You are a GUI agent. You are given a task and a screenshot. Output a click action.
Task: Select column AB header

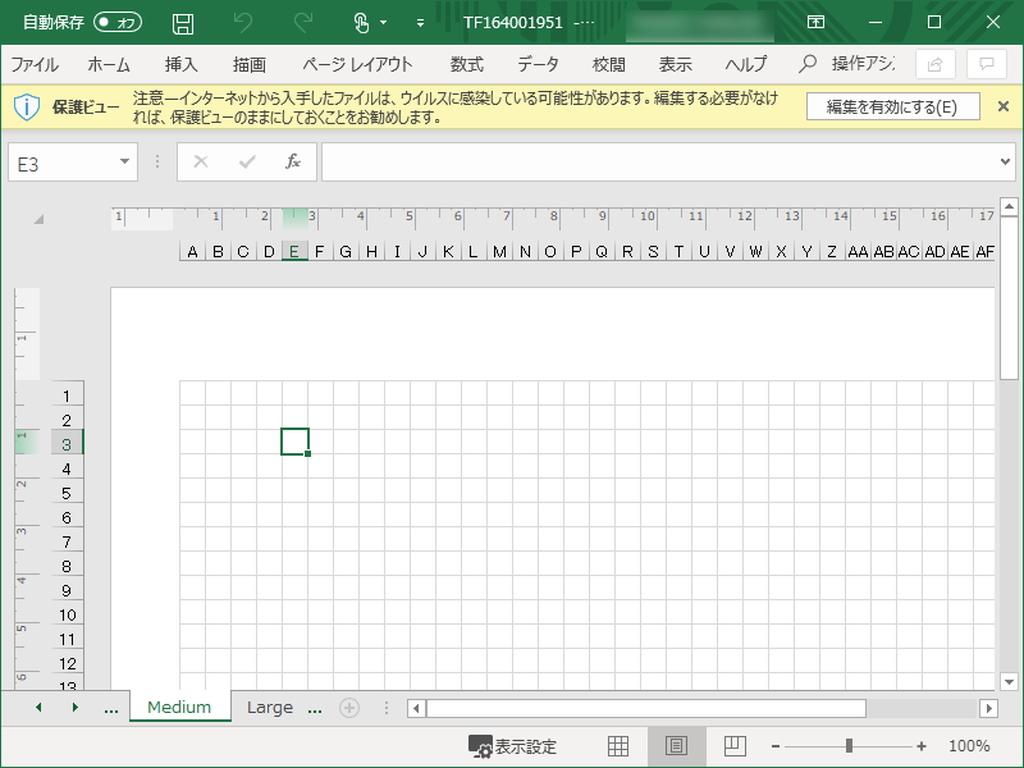[x=884, y=251]
